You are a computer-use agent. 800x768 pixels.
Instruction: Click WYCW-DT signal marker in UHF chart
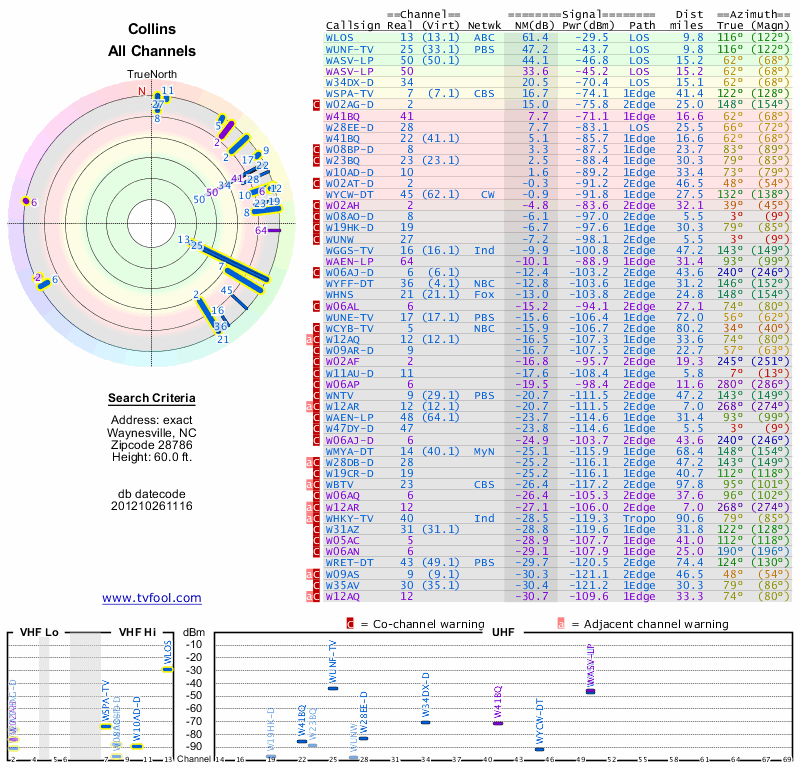(x=539, y=749)
